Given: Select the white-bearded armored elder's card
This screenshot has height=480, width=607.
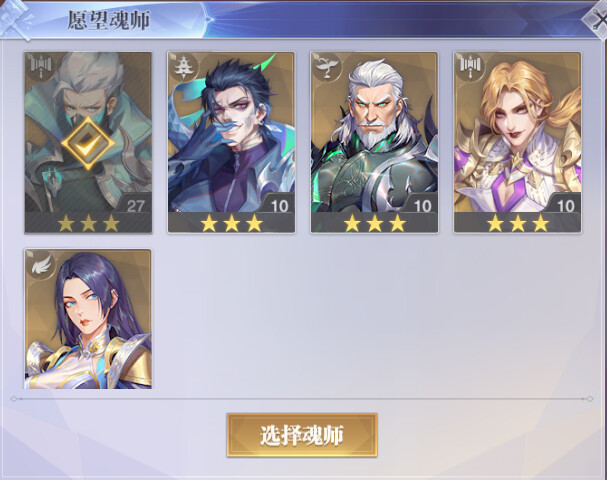Looking at the screenshot, I should (x=374, y=142).
